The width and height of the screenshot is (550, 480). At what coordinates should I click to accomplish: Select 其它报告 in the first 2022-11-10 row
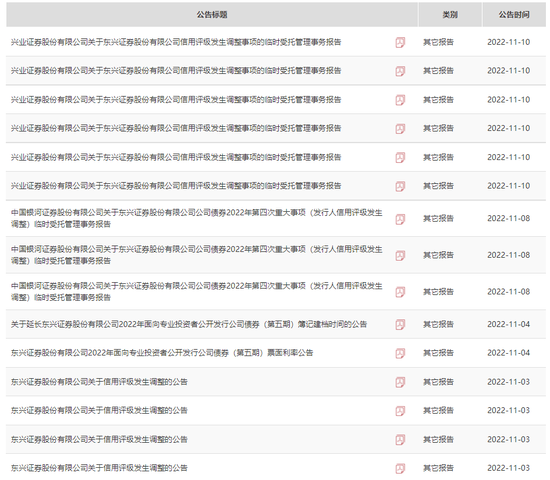[438, 42]
